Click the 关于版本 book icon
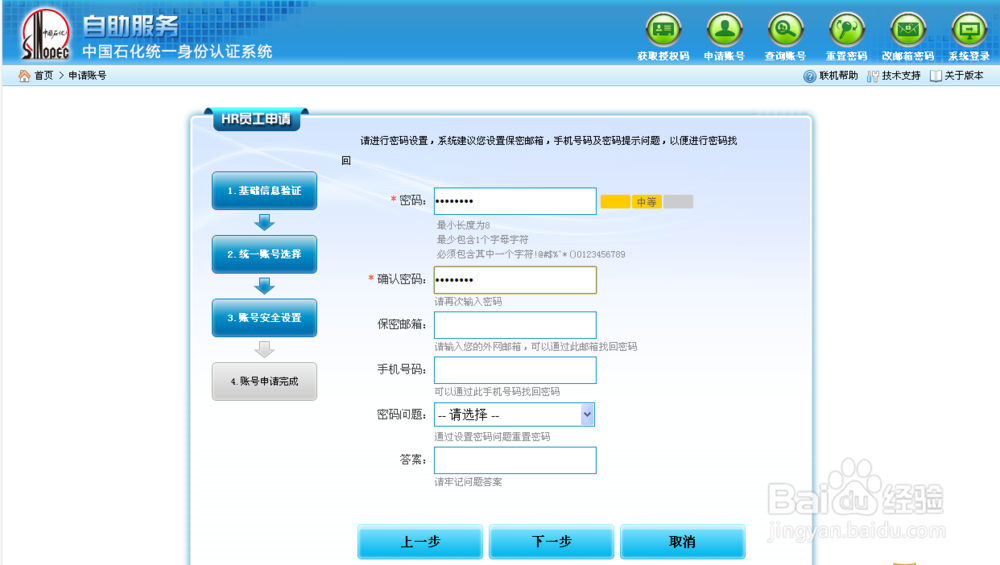The width and height of the screenshot is (1000, 565). (x=936, y=76)
